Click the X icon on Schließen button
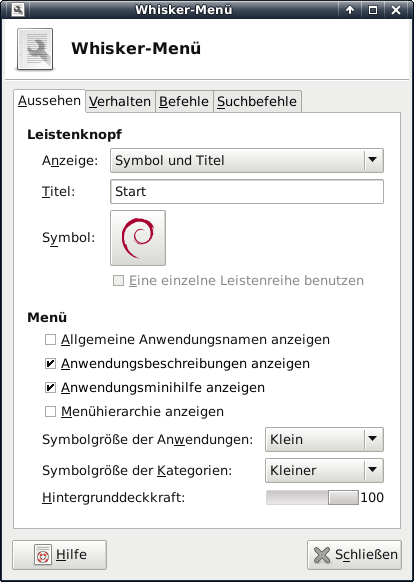The height and width of the screenshot is (582, 414). 322,555
